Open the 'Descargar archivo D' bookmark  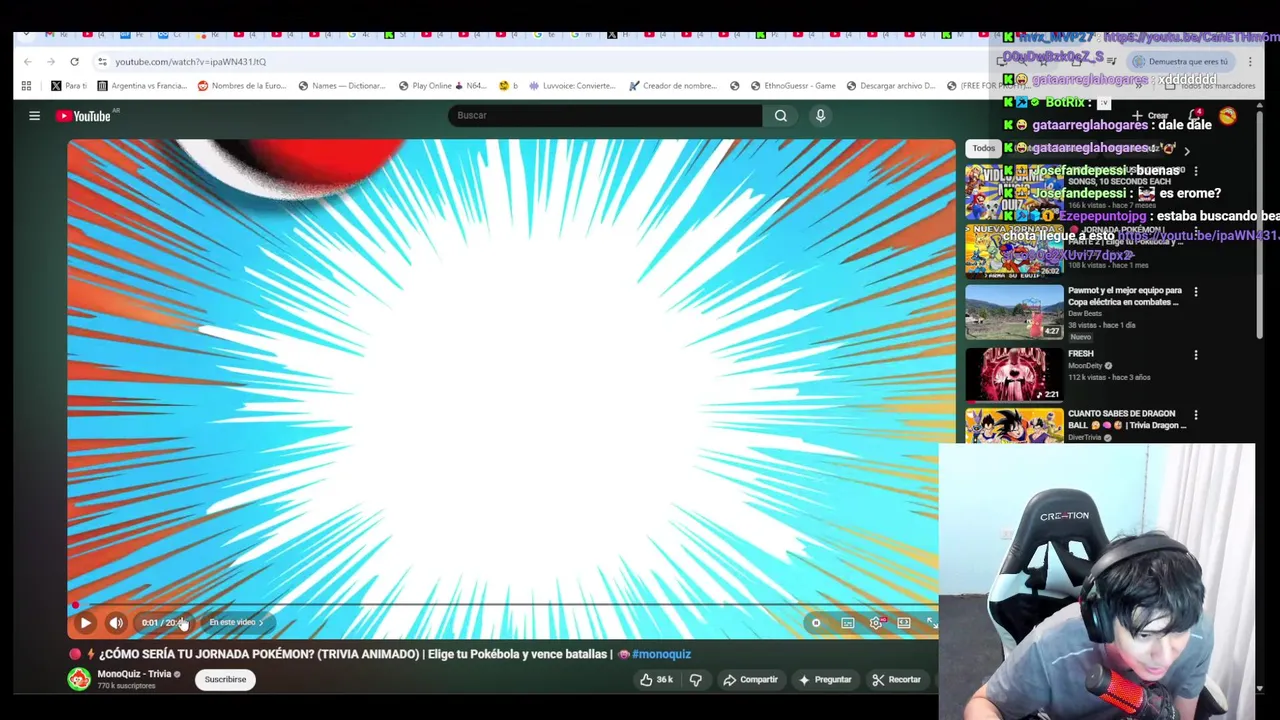click(x=890, y=86)
